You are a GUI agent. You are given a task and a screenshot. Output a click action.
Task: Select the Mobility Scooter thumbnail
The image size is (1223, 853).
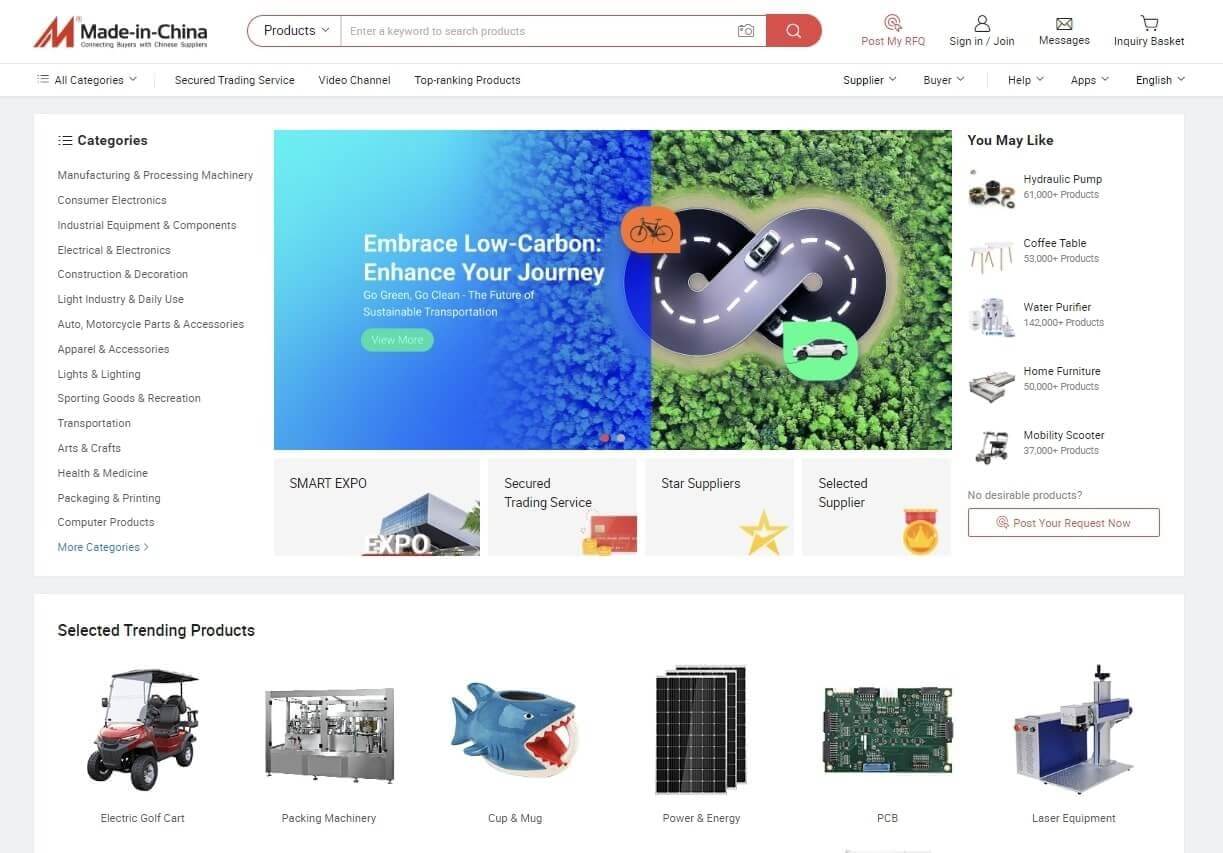point(992,446)
